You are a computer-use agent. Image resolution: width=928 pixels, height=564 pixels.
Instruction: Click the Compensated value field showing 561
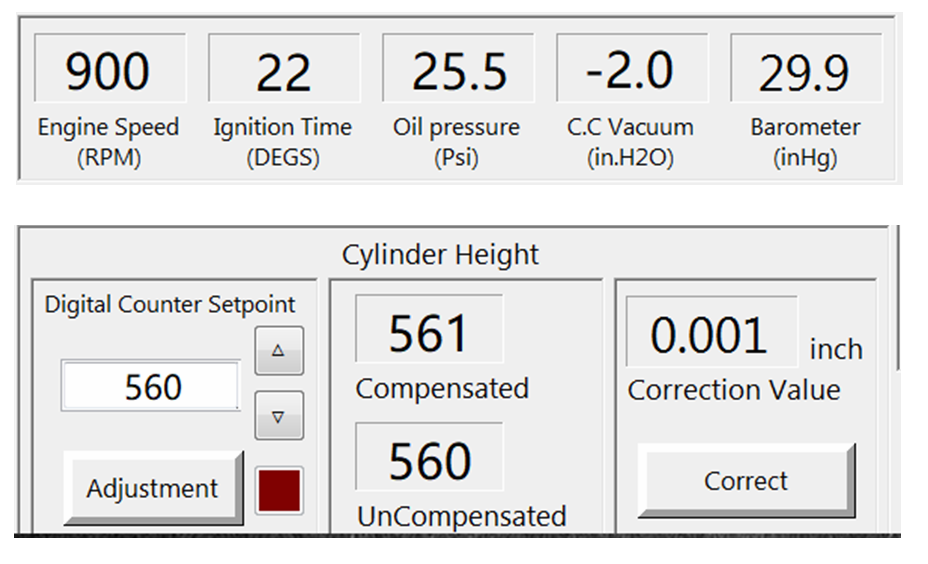click(x=429, y=333)
